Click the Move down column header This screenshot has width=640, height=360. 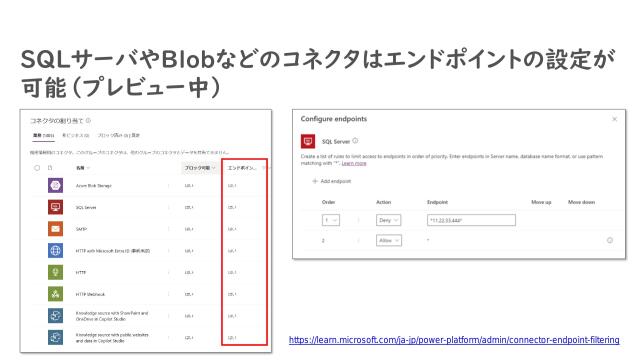pos(581,202)
